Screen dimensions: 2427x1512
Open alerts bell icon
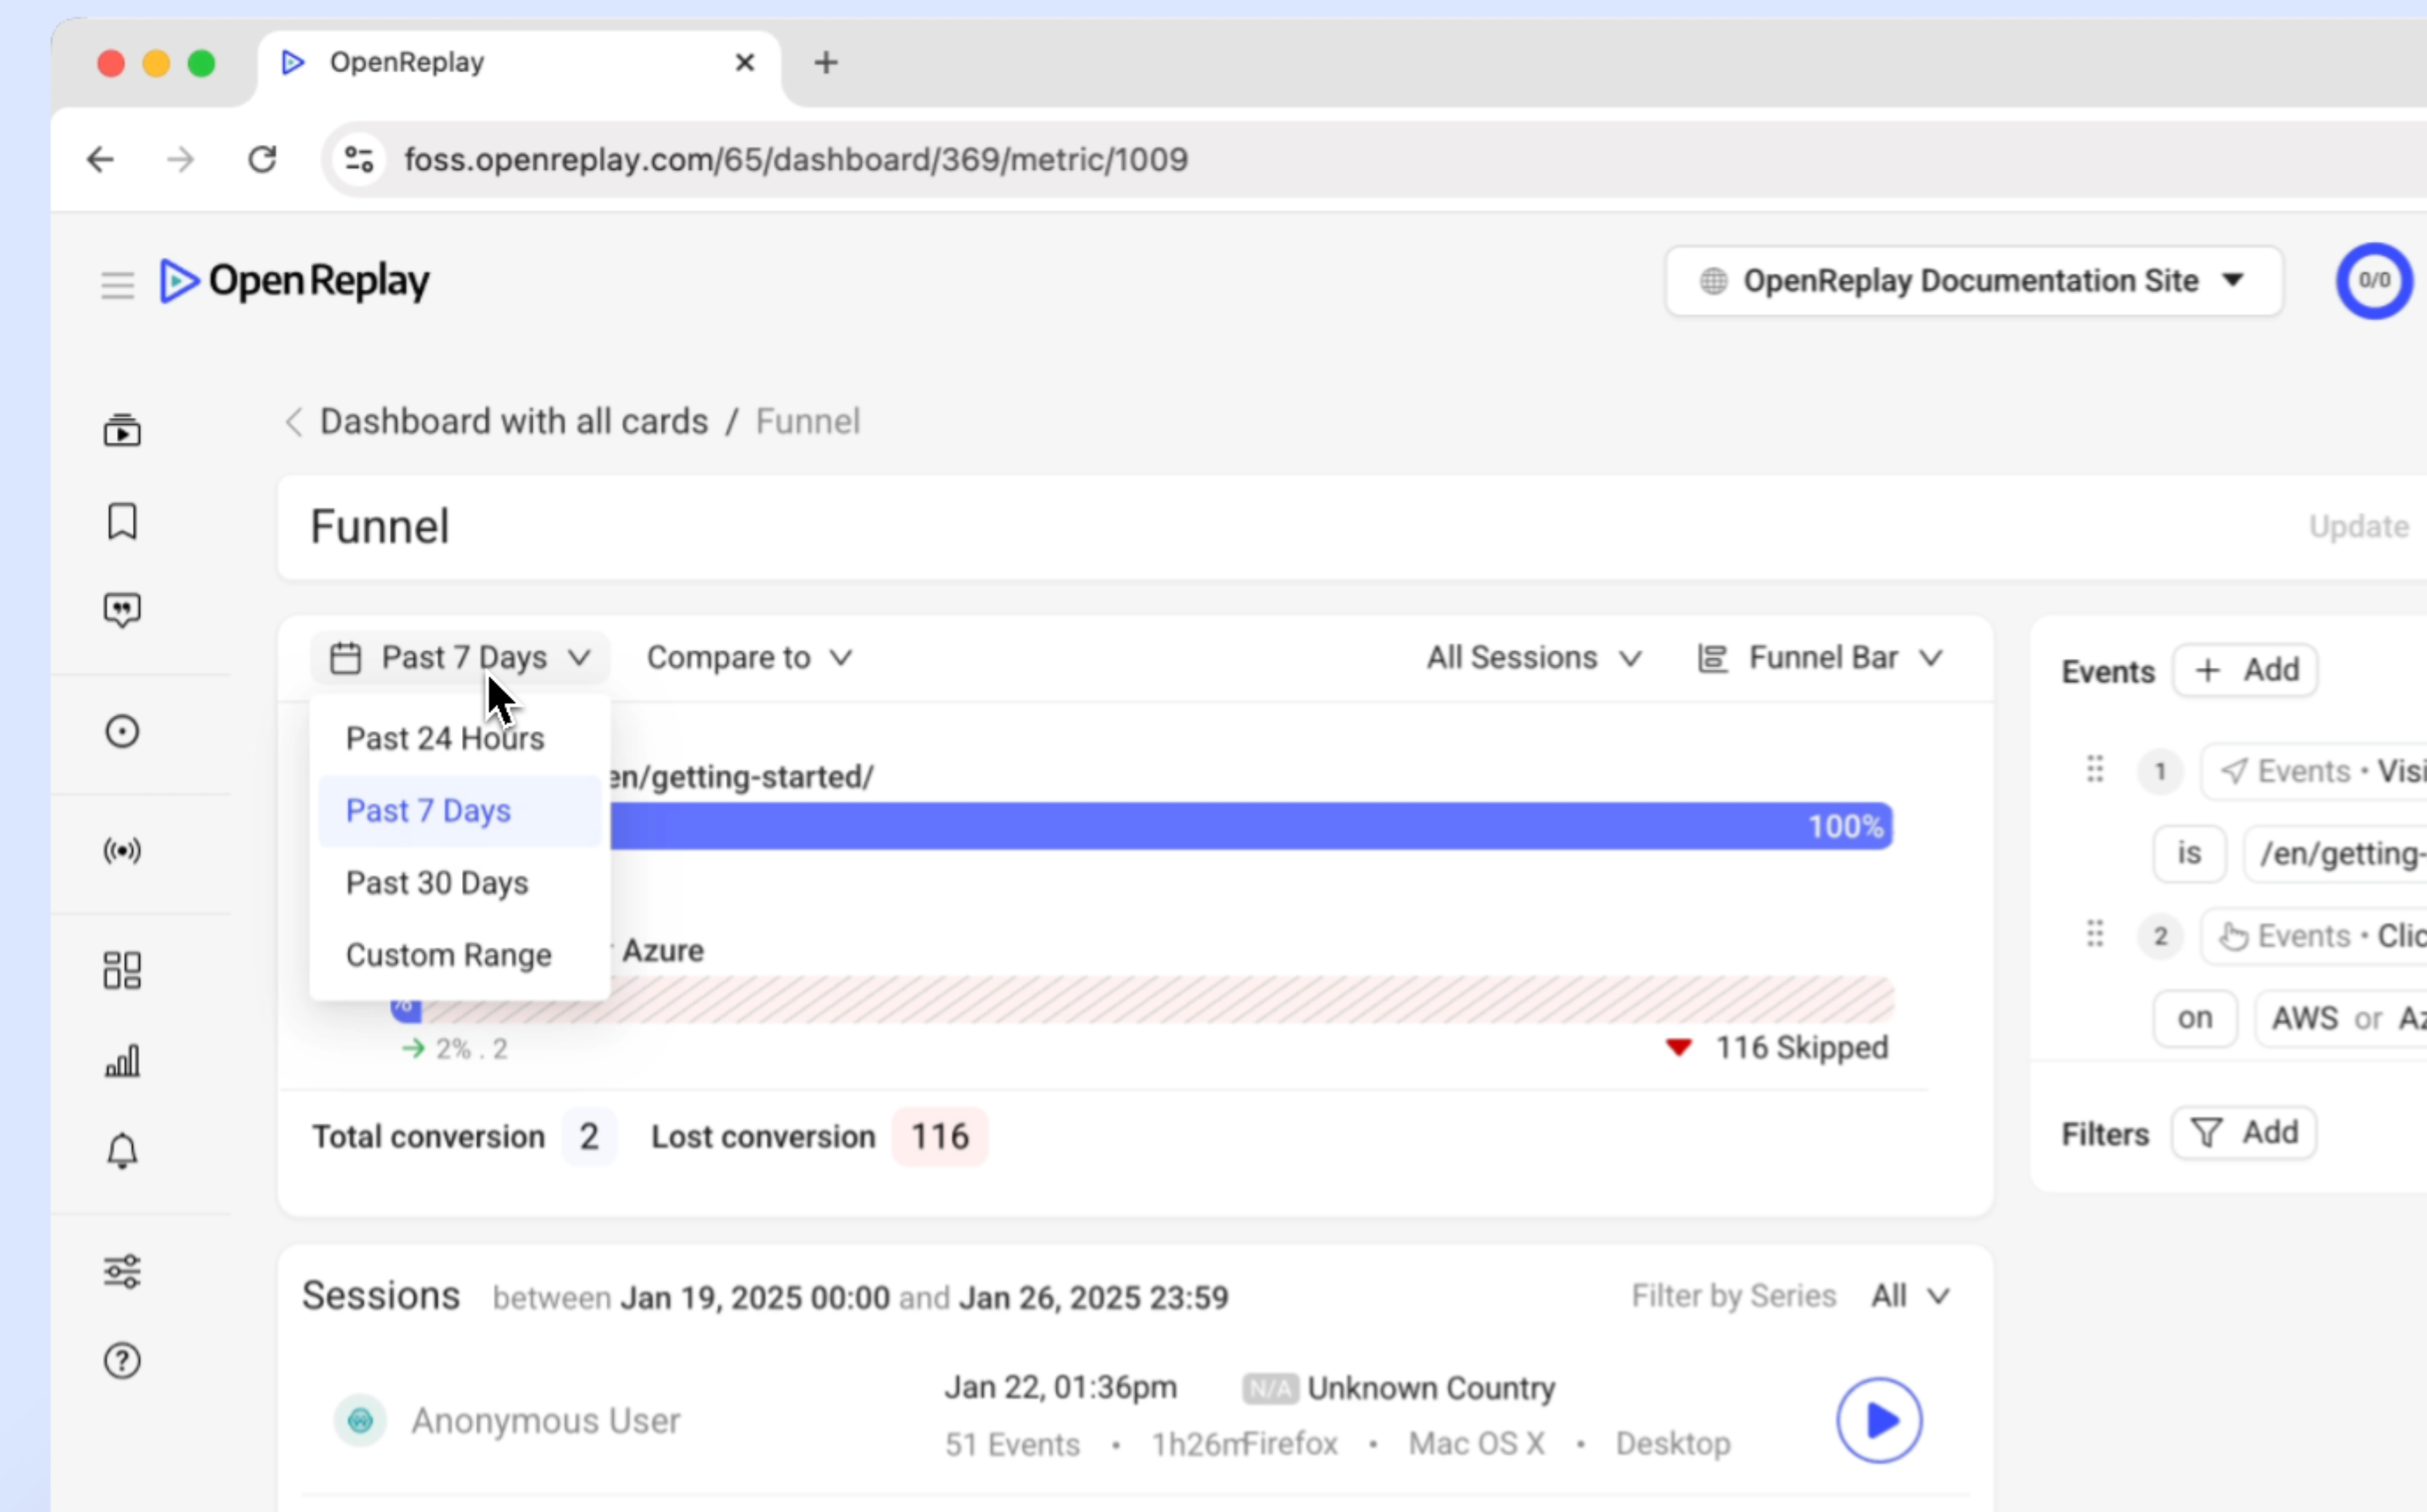[122, 1151]
